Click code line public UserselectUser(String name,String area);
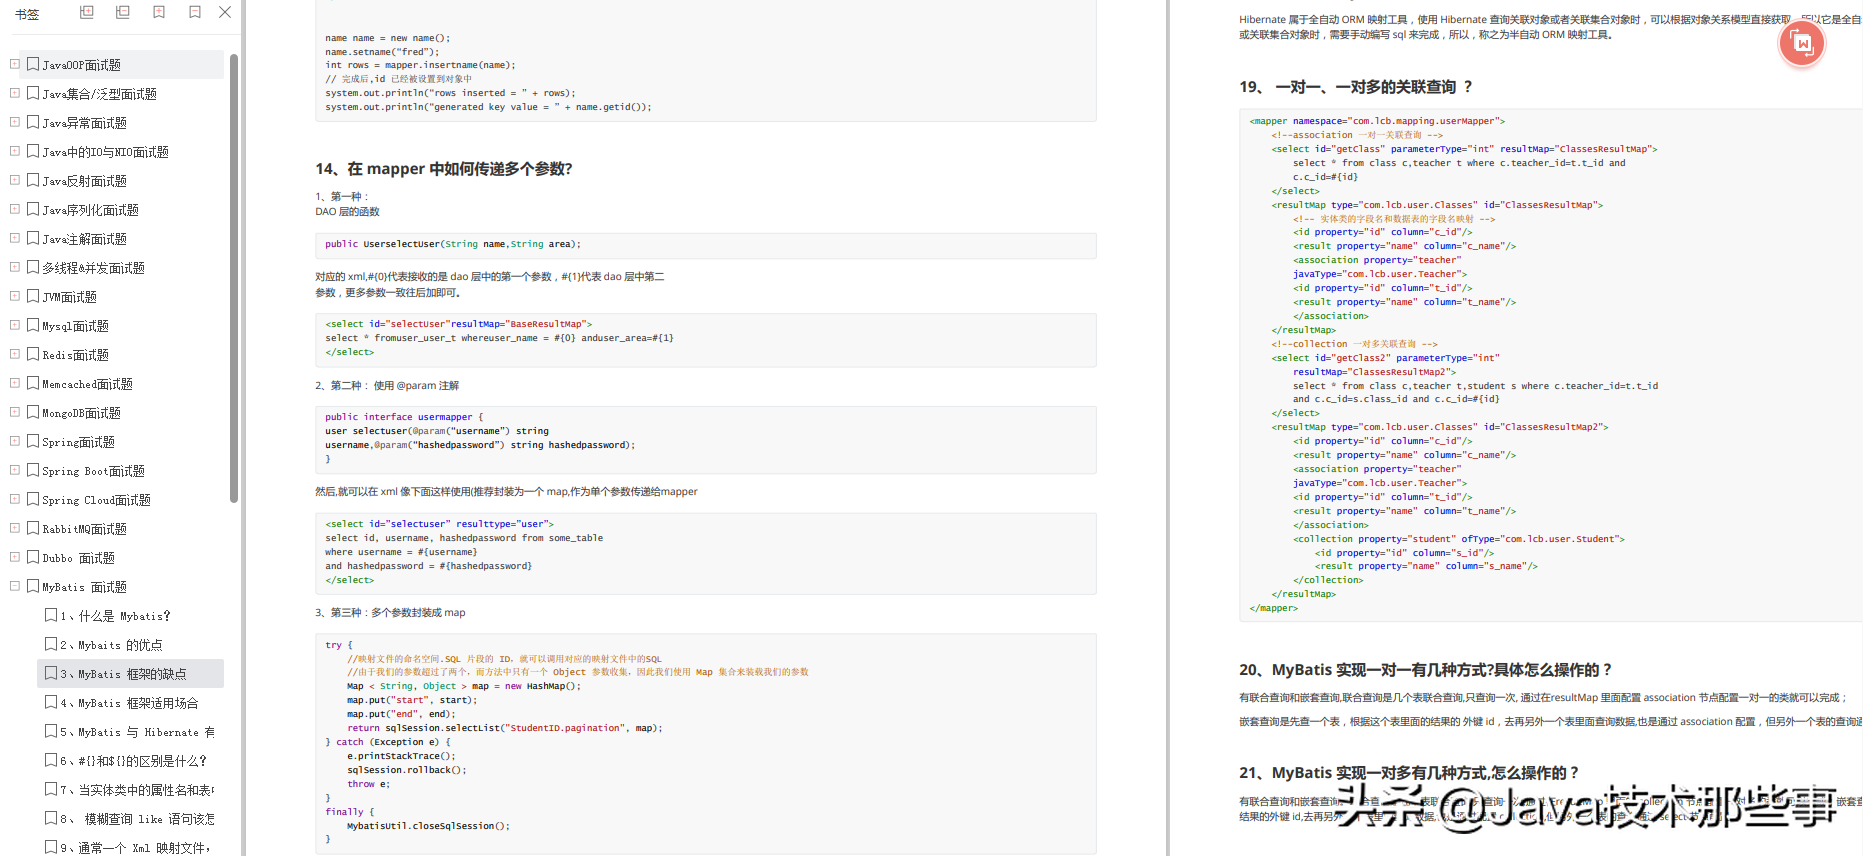 [452, 244]
